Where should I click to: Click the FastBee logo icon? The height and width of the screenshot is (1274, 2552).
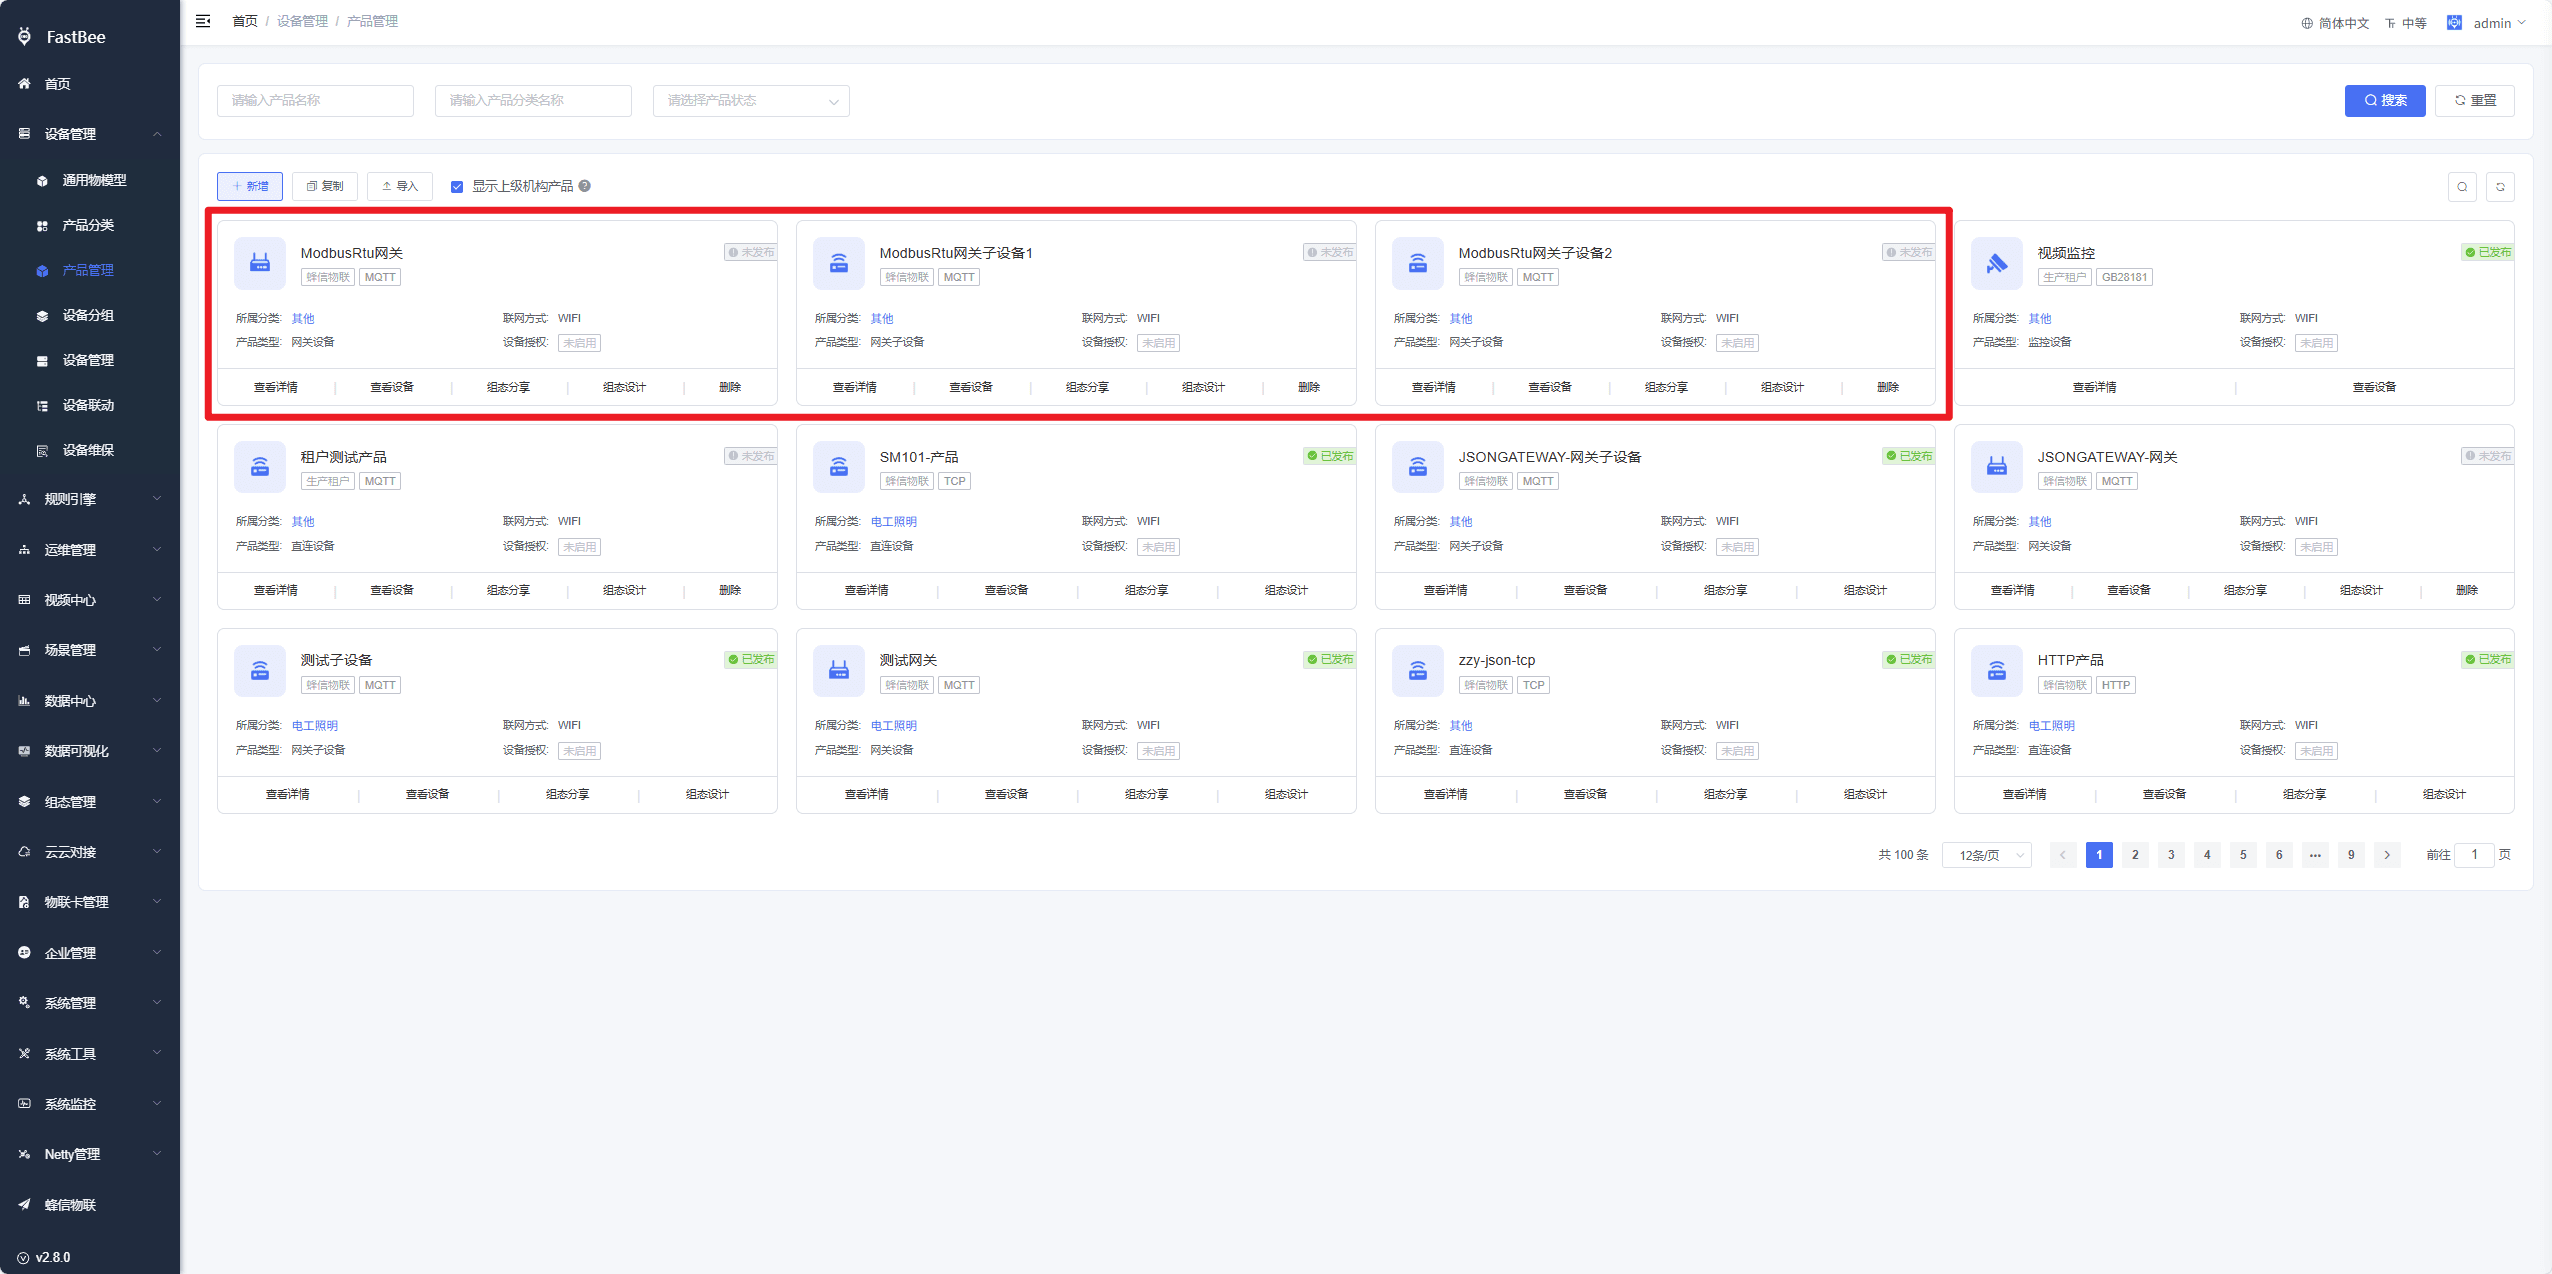coord(25,37)
